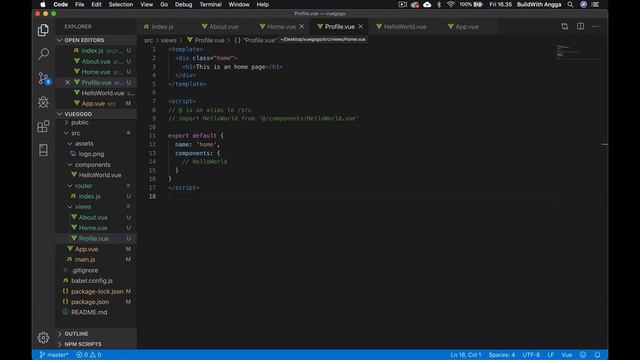Open the Selection menu
The image size is (640, 360).
pyautogui.click(x=120, y=4)
